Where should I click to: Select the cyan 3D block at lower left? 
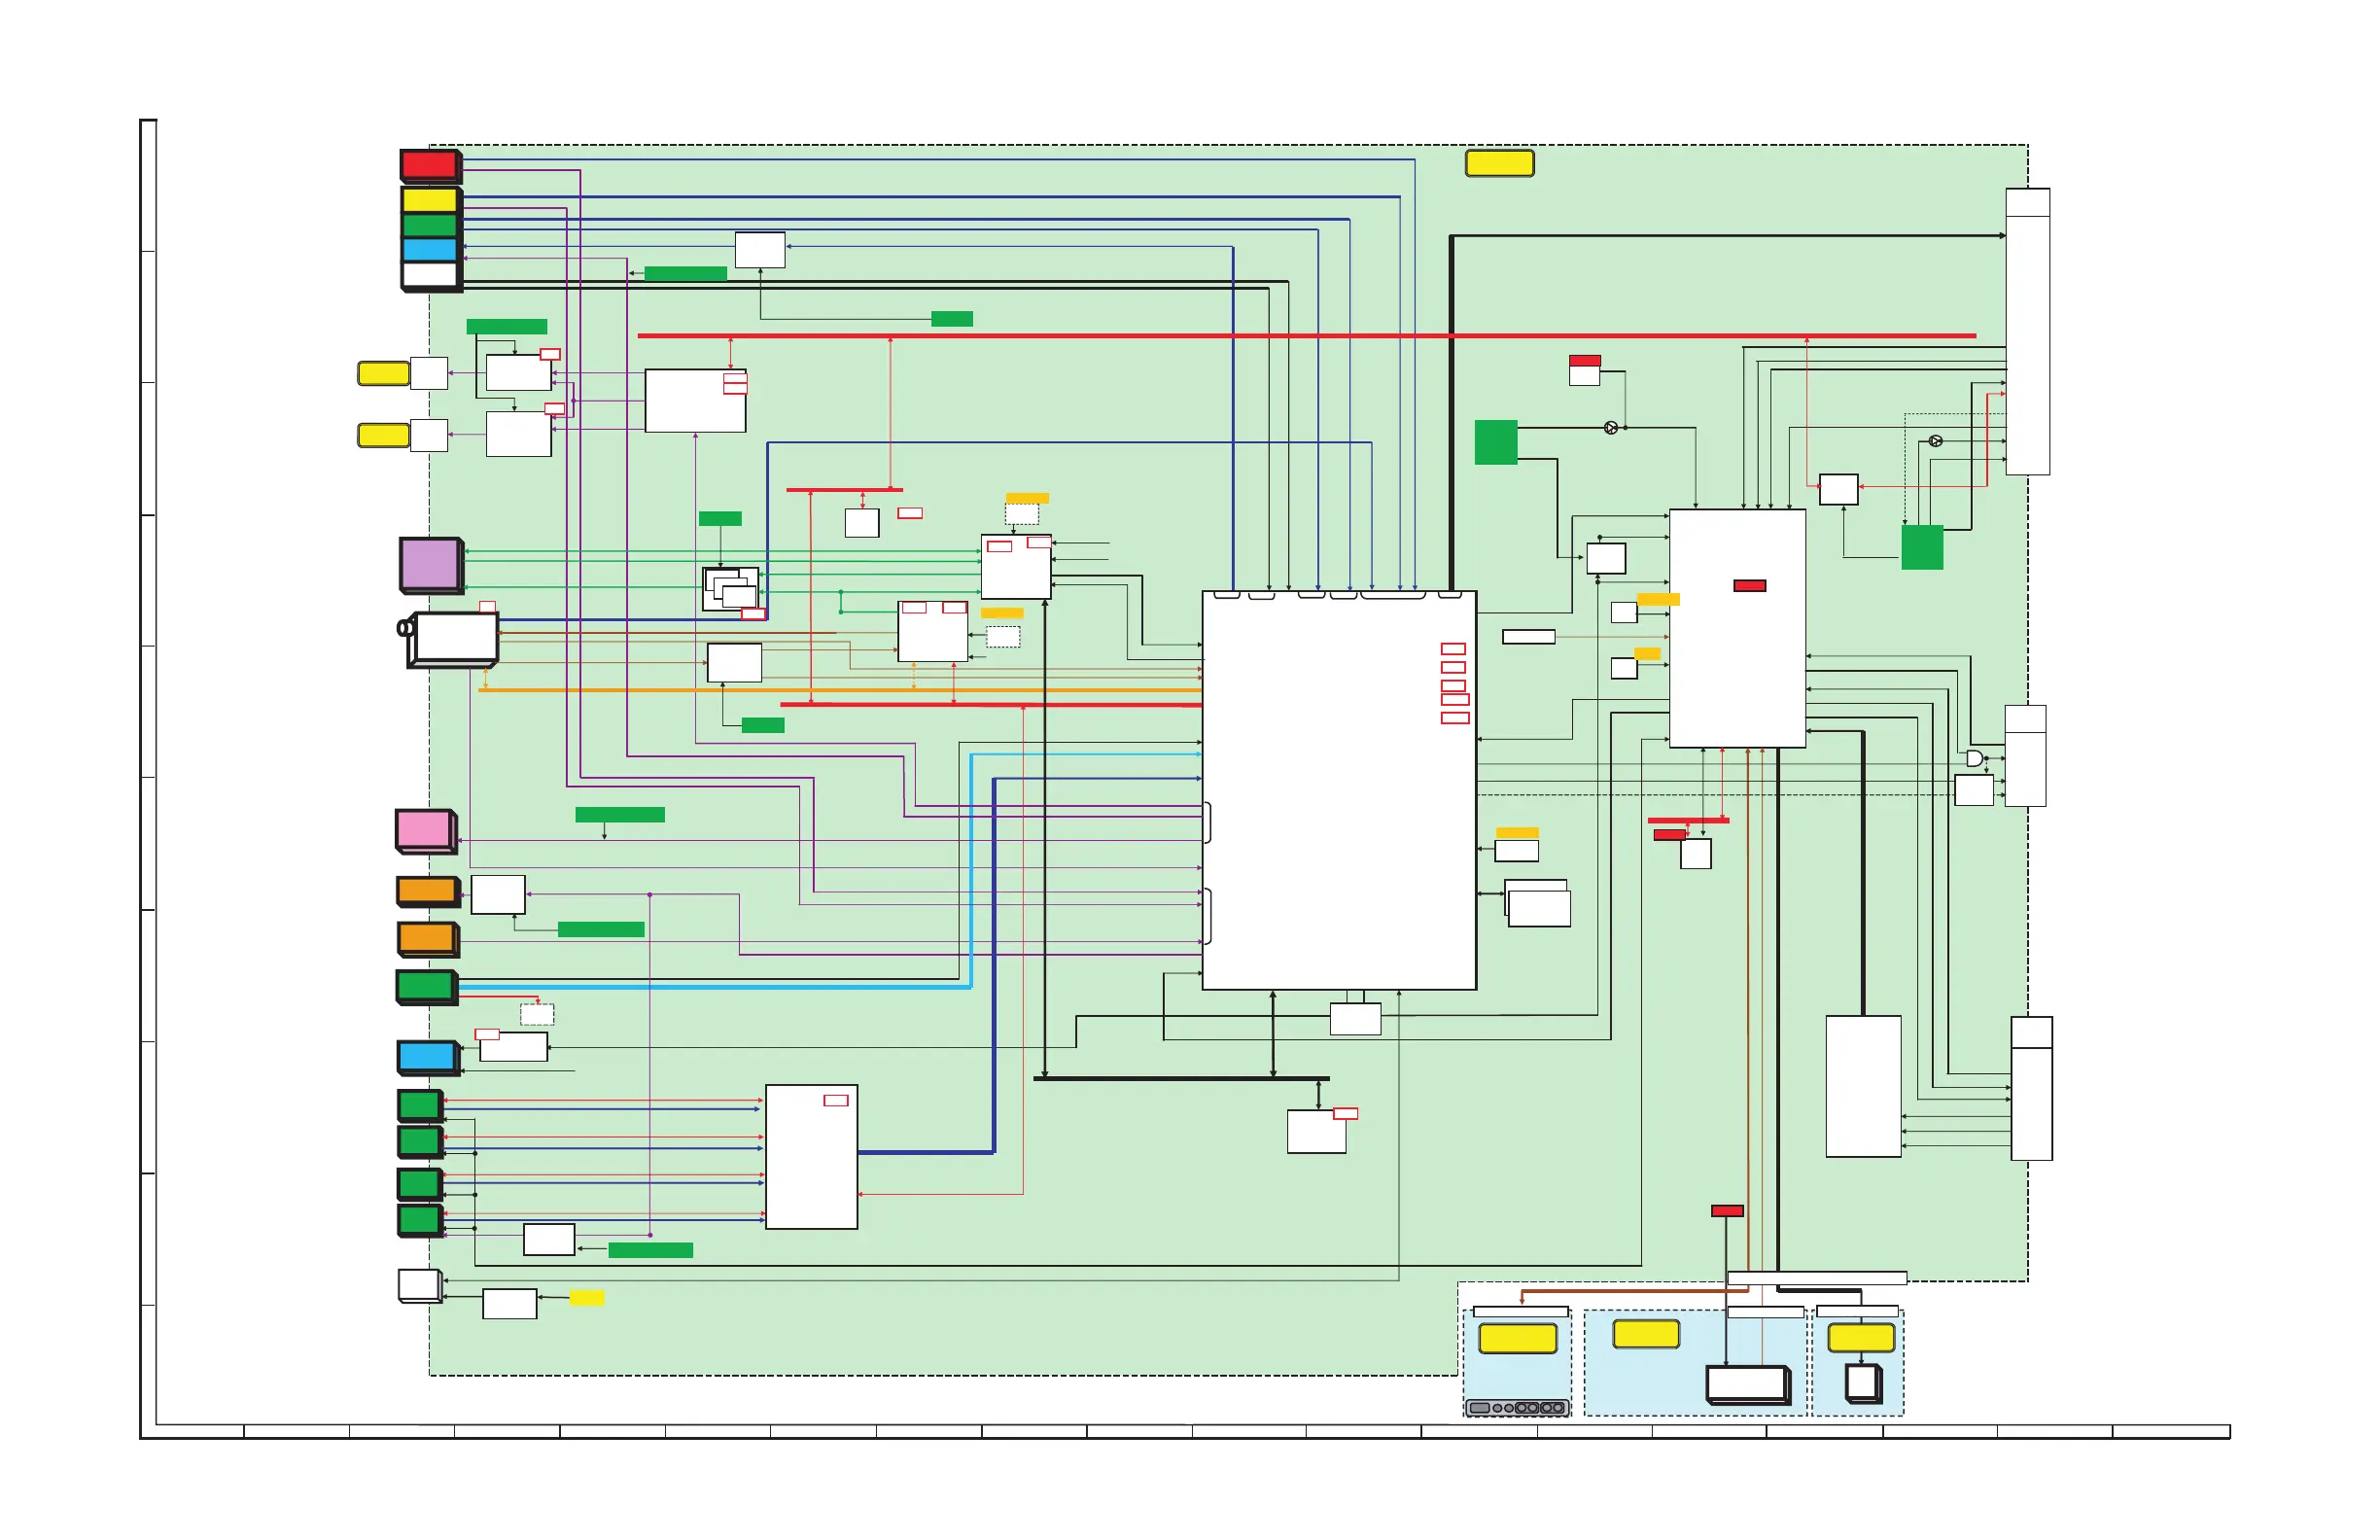point(429,1057)
